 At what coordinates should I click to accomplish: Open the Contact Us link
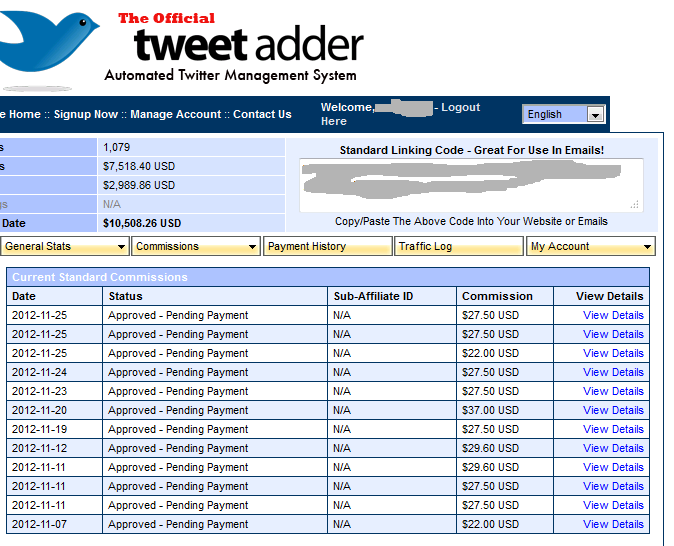click(x=262, y=114)
